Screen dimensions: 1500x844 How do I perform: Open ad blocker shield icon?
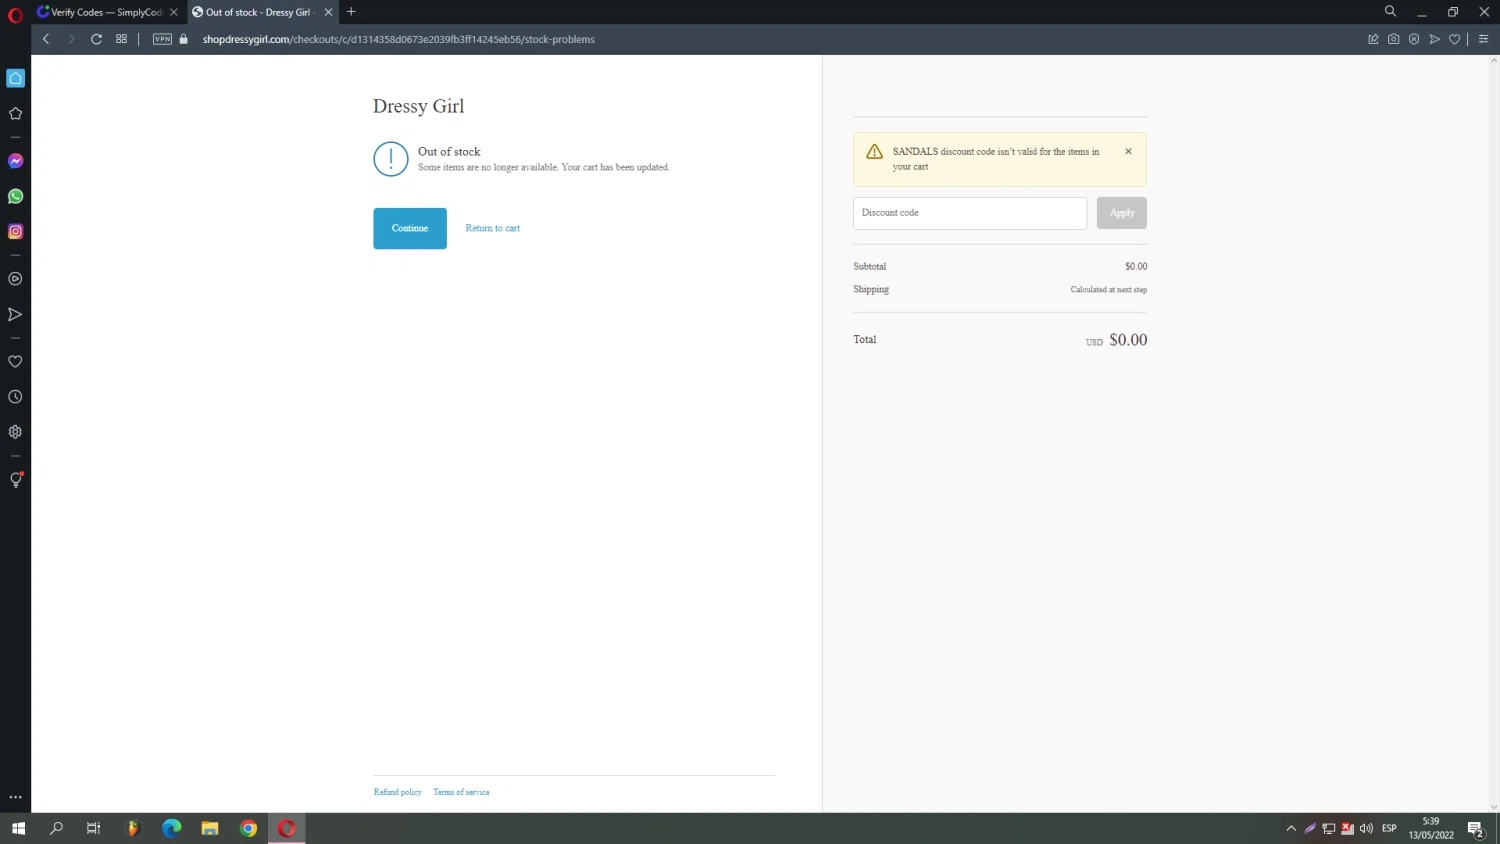coord(1414,39)
